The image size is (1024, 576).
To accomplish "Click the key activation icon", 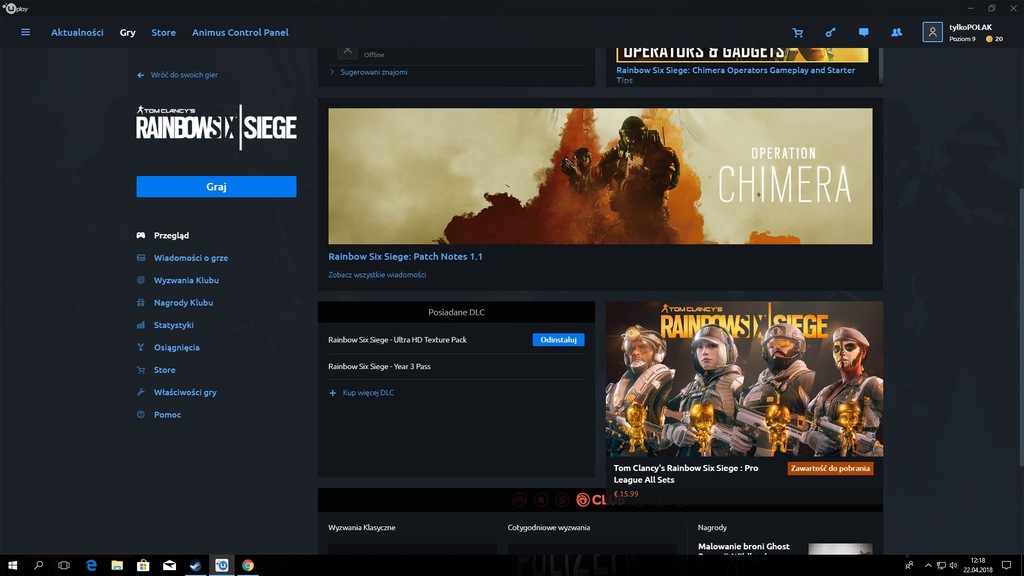I will click(x=830, y=33).
